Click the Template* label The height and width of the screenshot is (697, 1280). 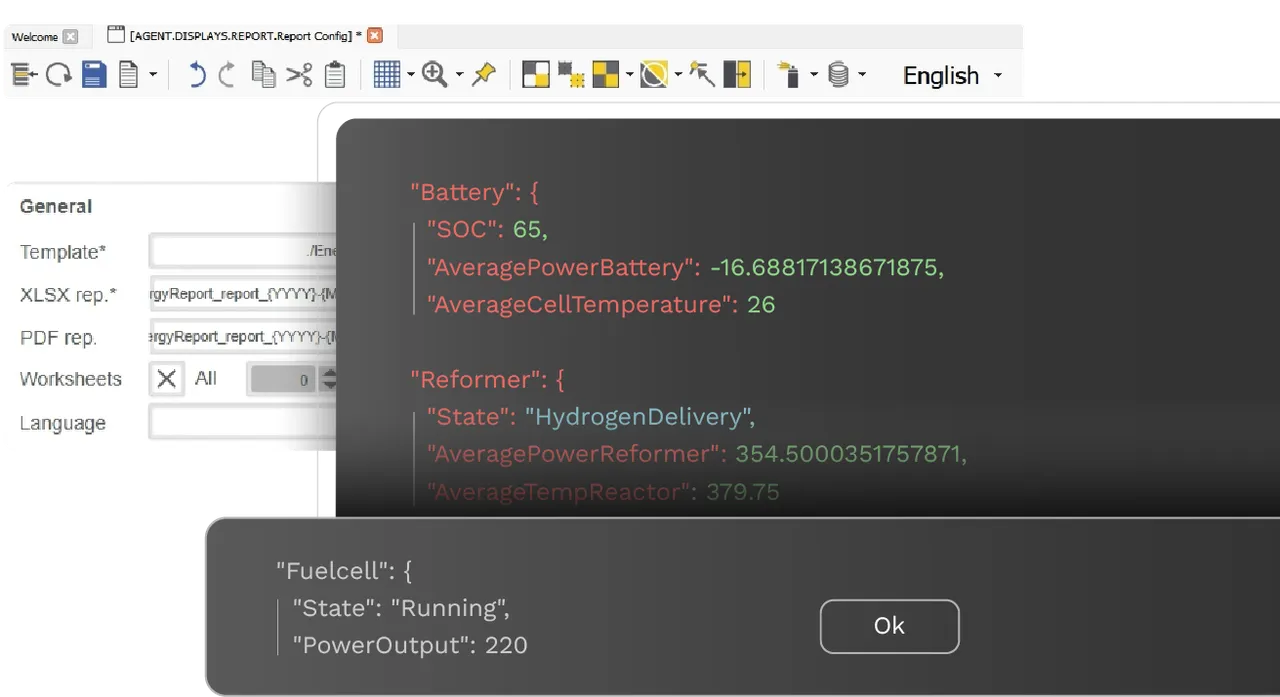[x=63, y=252]
